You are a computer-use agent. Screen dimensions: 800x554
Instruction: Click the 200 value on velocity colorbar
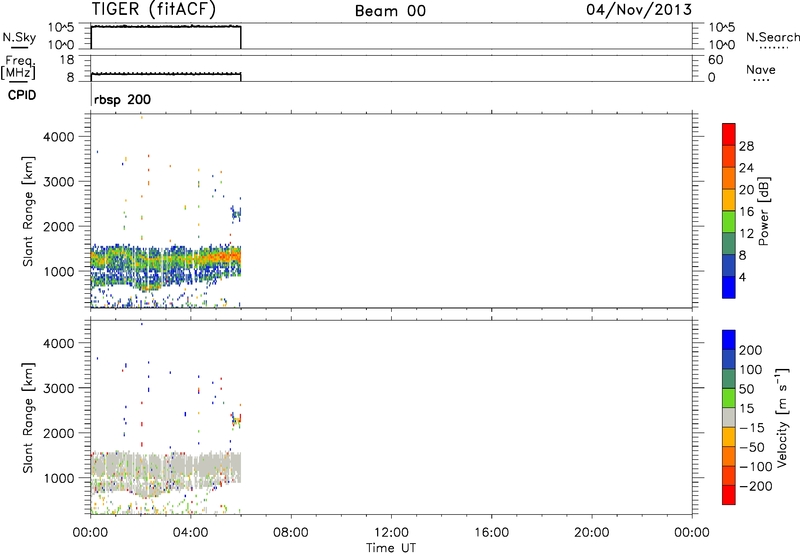[751, 350]
